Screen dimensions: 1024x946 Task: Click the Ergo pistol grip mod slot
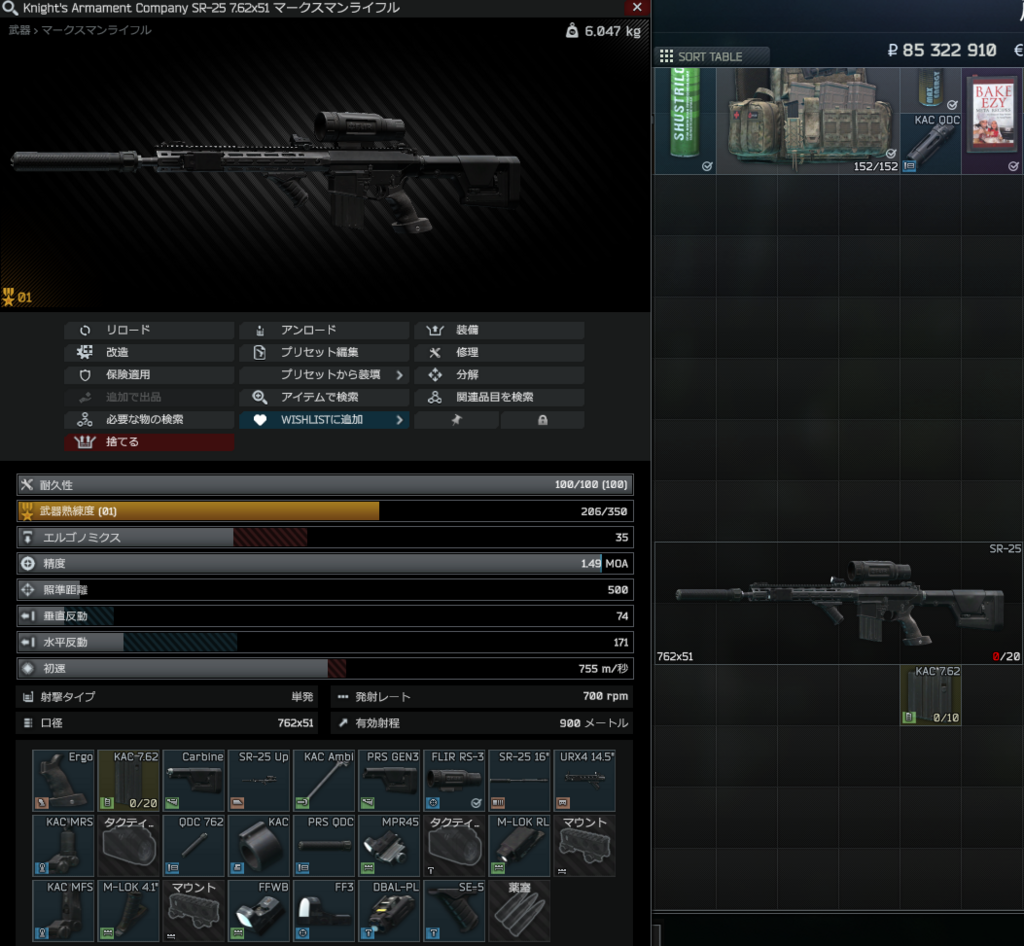pos(64,780)
